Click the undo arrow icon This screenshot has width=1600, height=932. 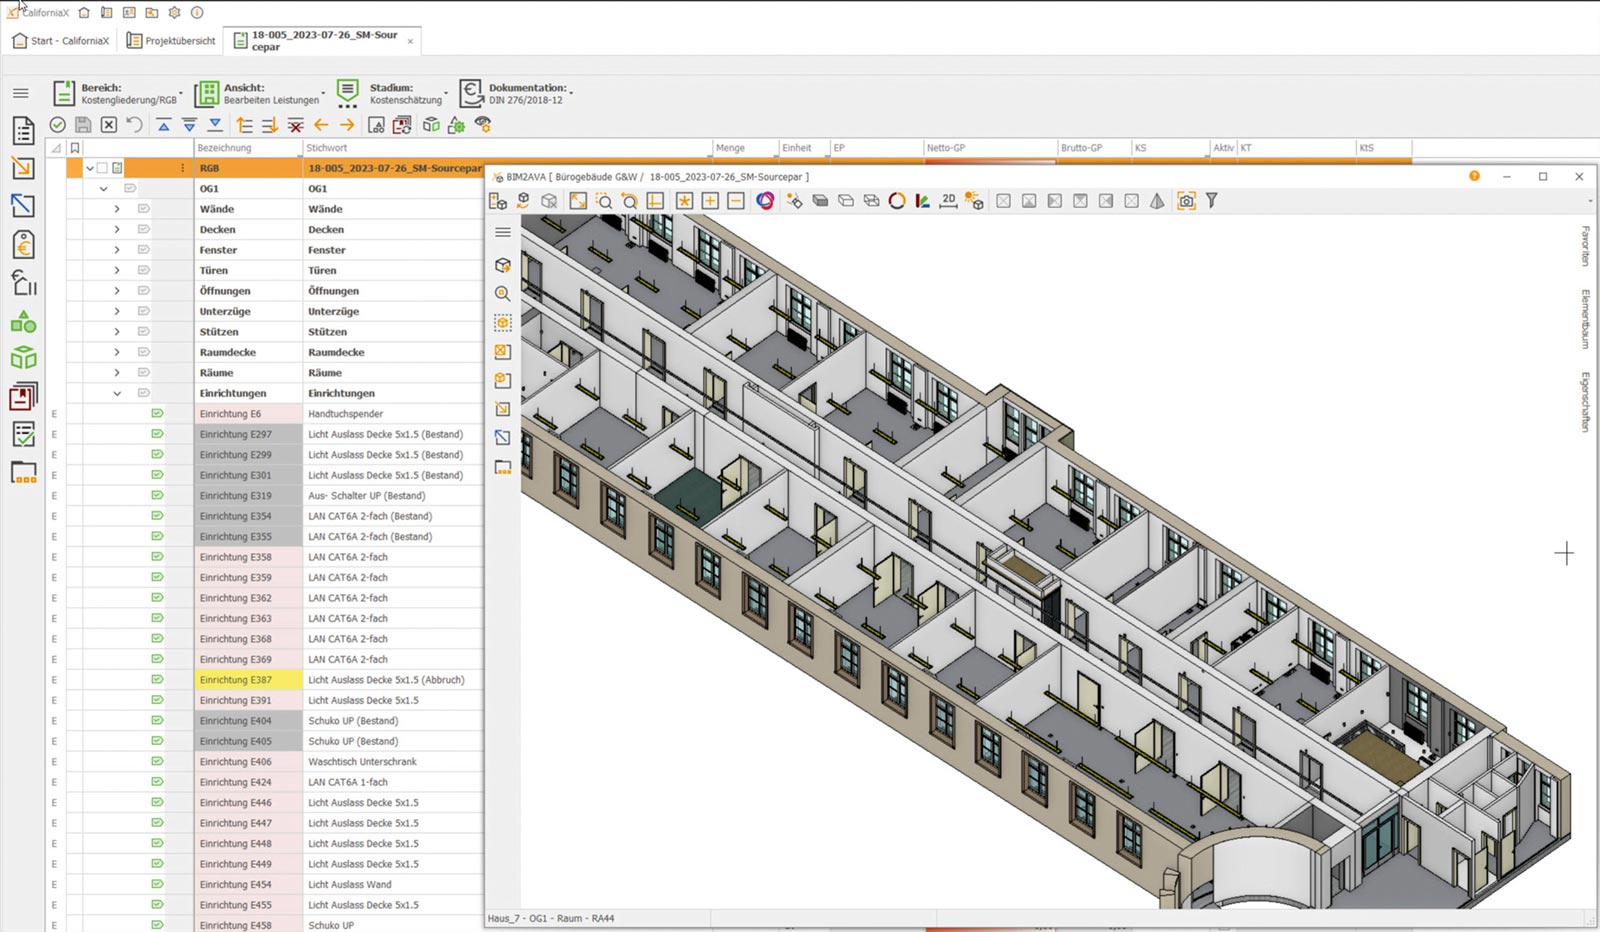point(134,125)
